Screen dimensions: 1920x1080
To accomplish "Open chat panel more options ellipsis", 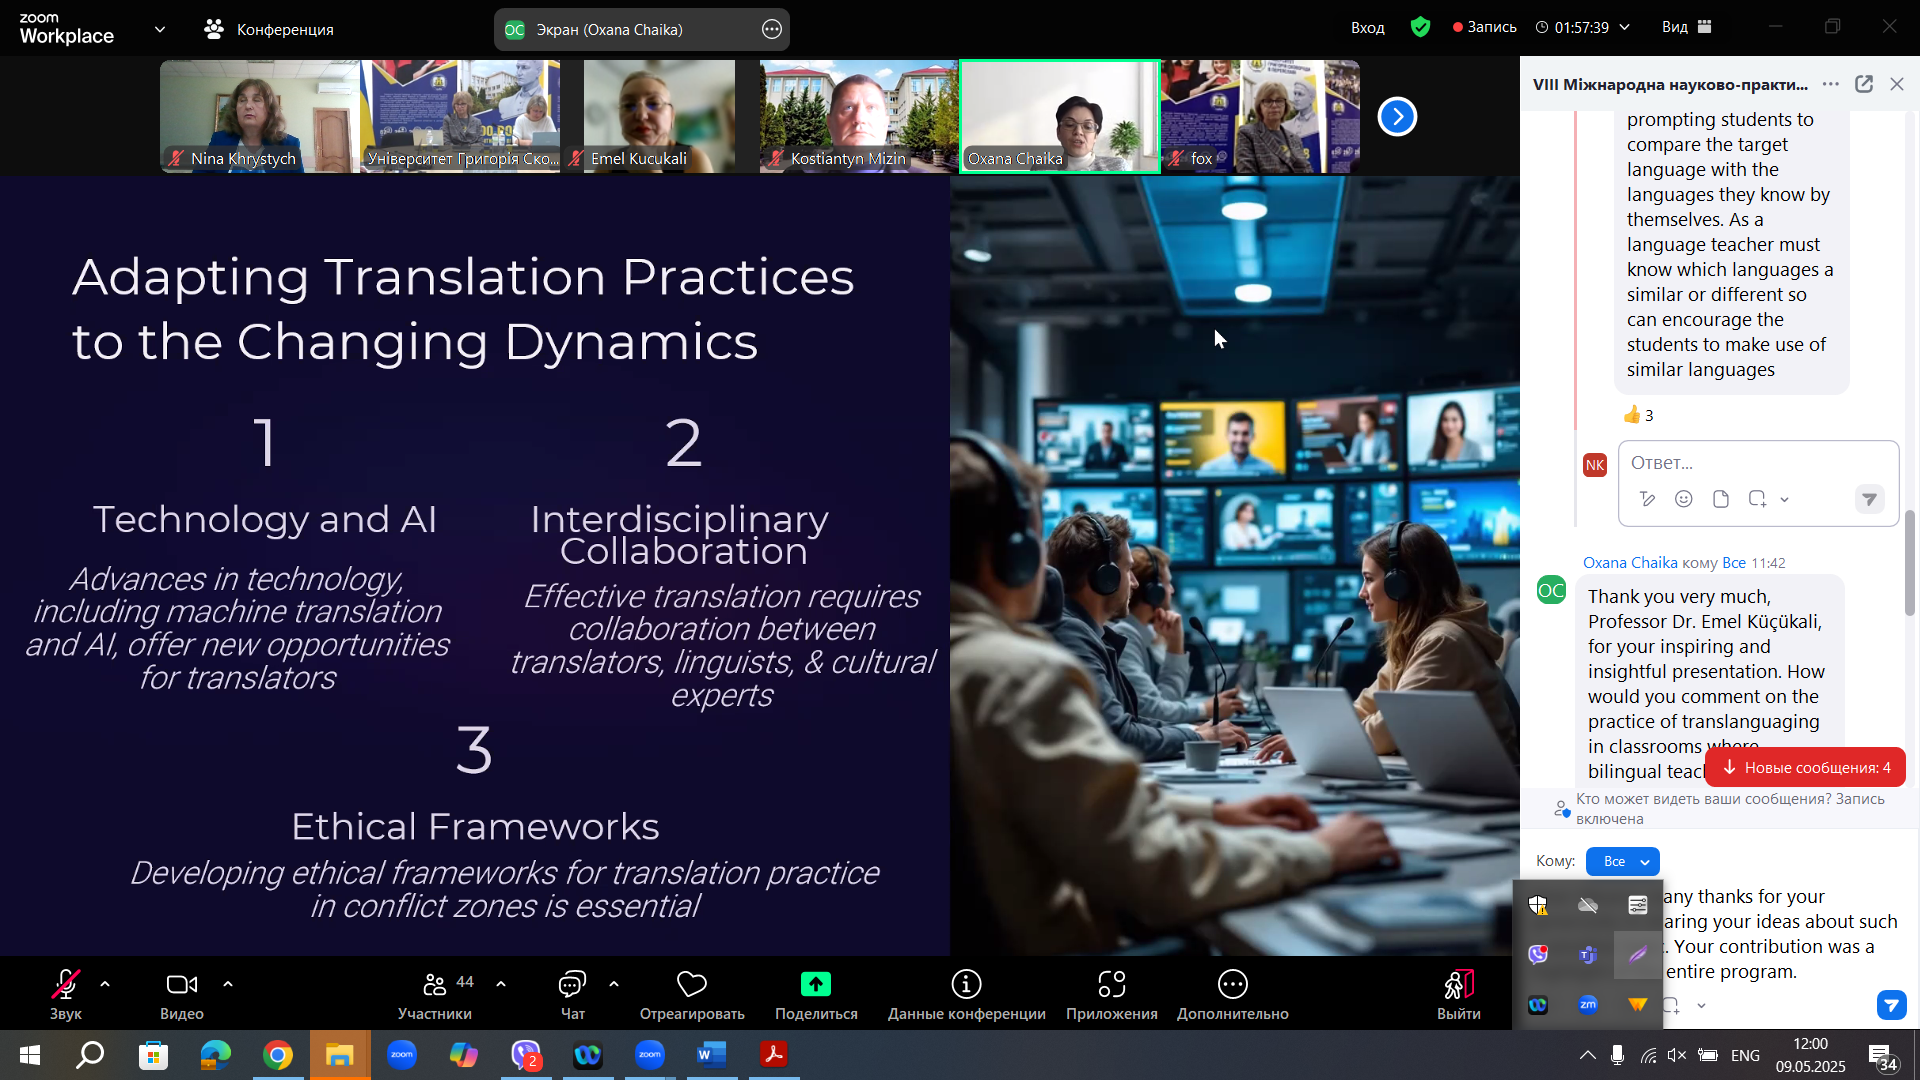I will pyautogui.click(x=1830, y=84).
